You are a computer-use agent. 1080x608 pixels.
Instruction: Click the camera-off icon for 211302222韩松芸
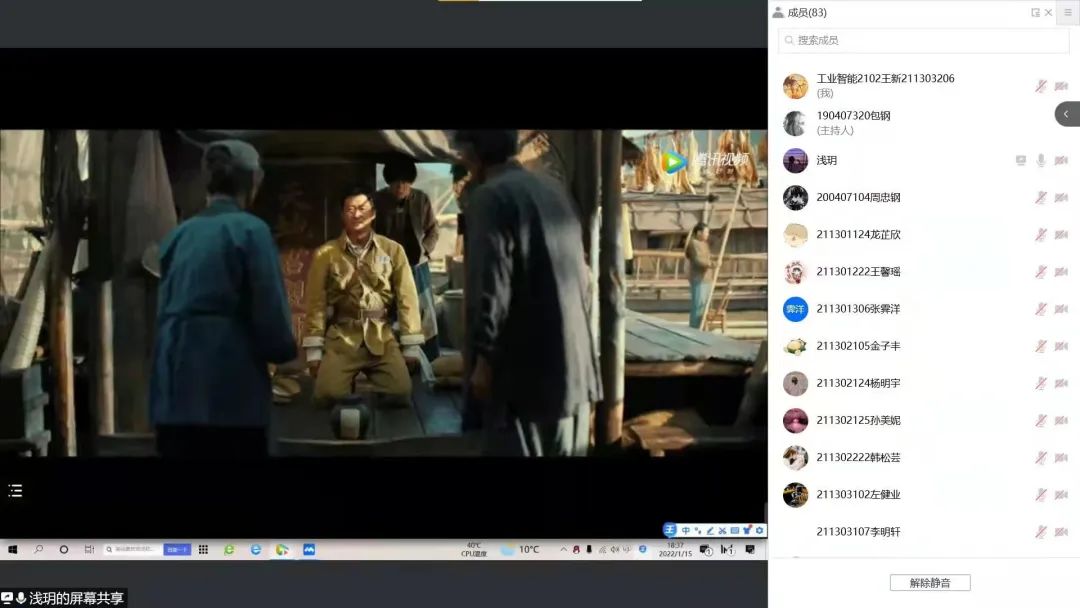tap(1061, 458)
